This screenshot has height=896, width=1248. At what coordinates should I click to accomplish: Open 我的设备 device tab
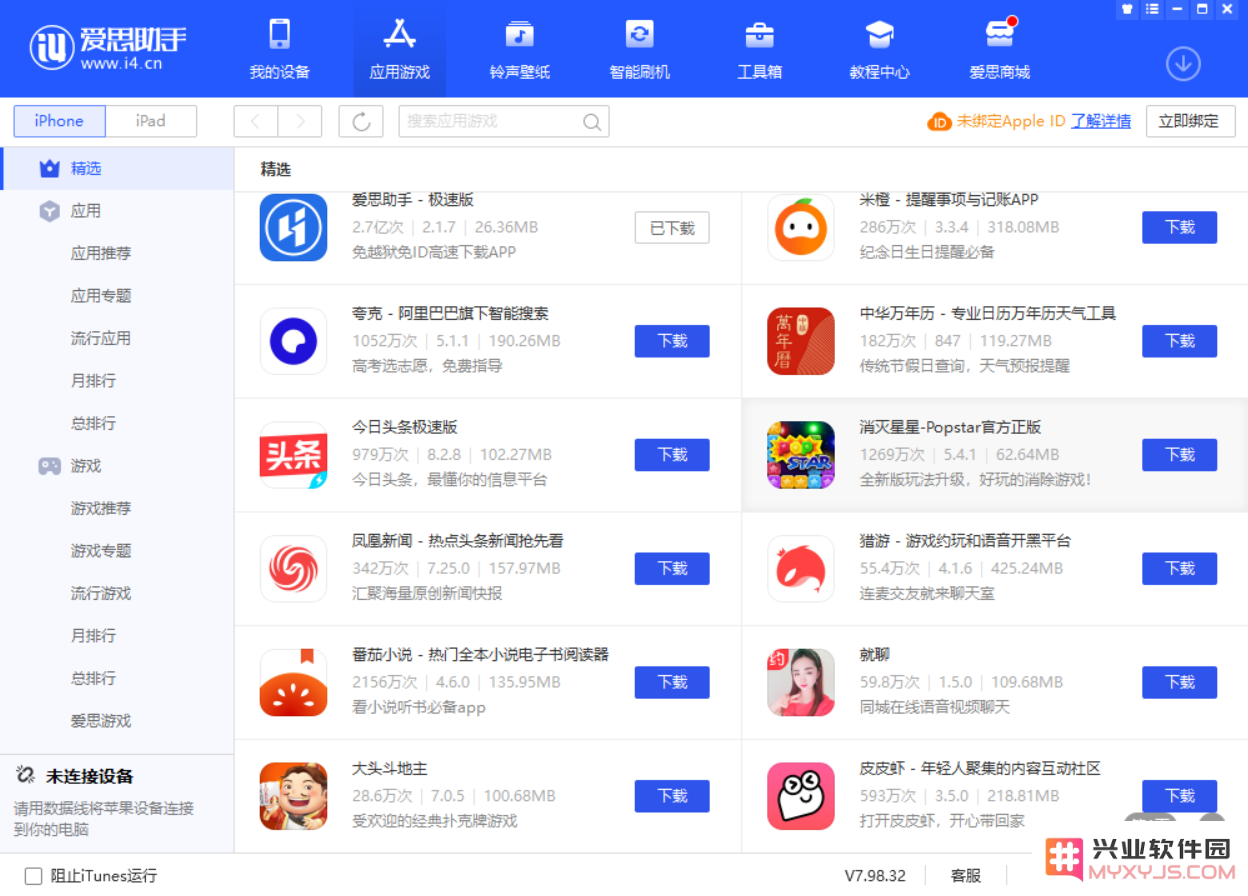(x=280, y=48)
